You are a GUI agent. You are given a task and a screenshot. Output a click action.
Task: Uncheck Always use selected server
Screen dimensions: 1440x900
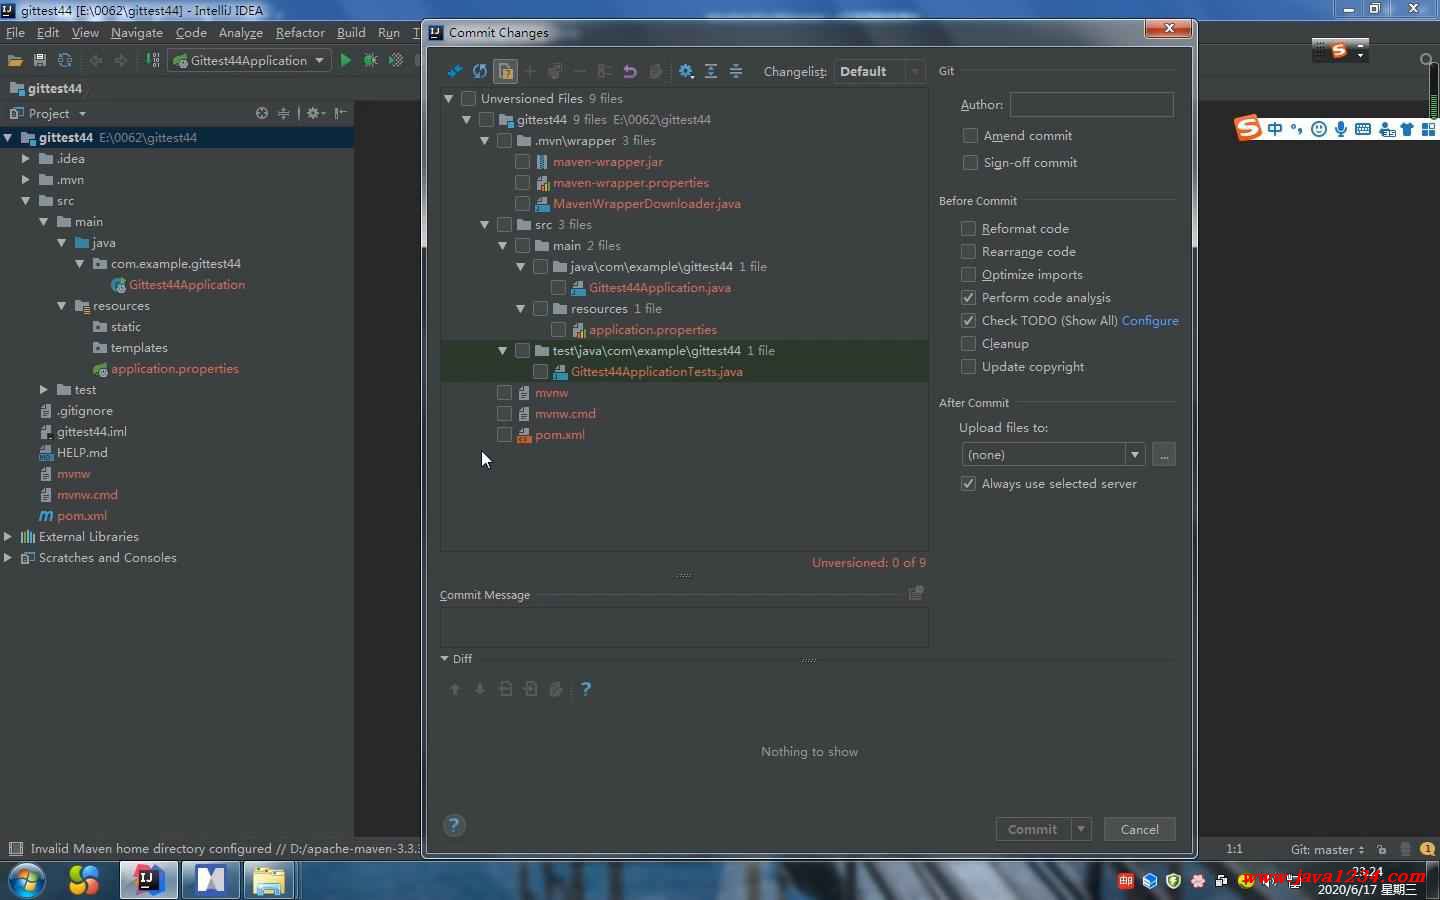click(x=968, y=483)
